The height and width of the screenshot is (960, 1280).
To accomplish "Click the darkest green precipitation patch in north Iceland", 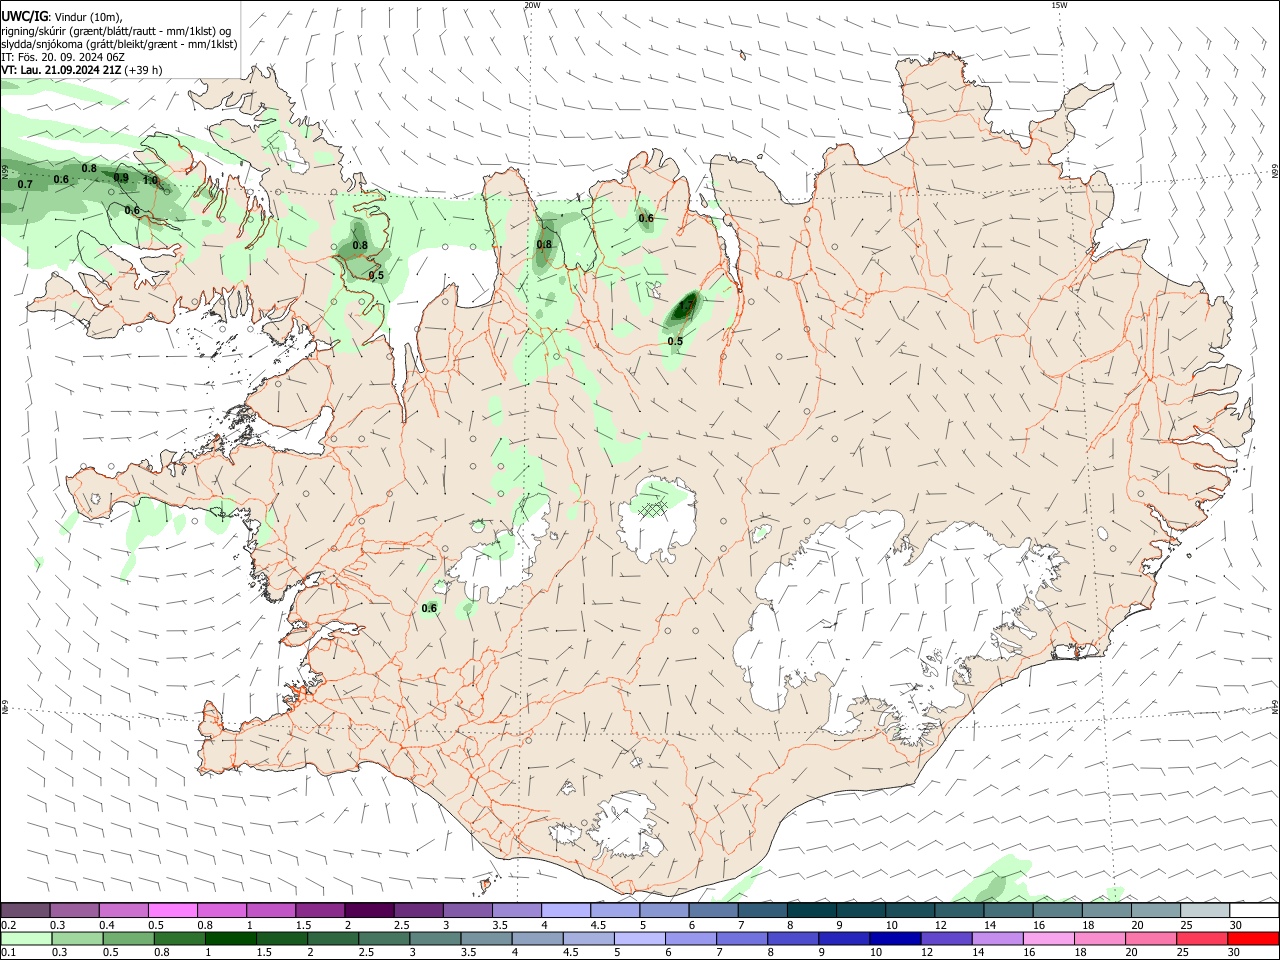I will (684, 306).
